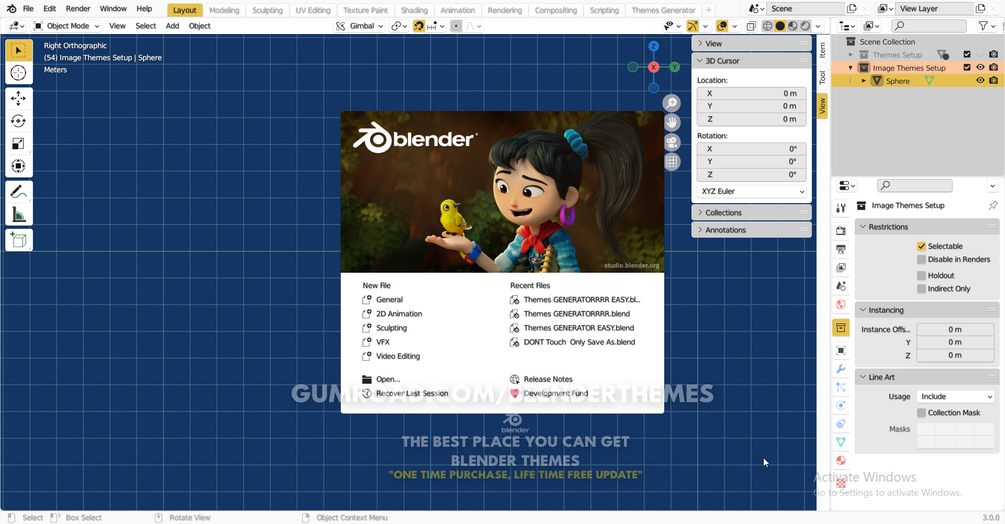Open the Modifiers wrench properties tab

841,369
